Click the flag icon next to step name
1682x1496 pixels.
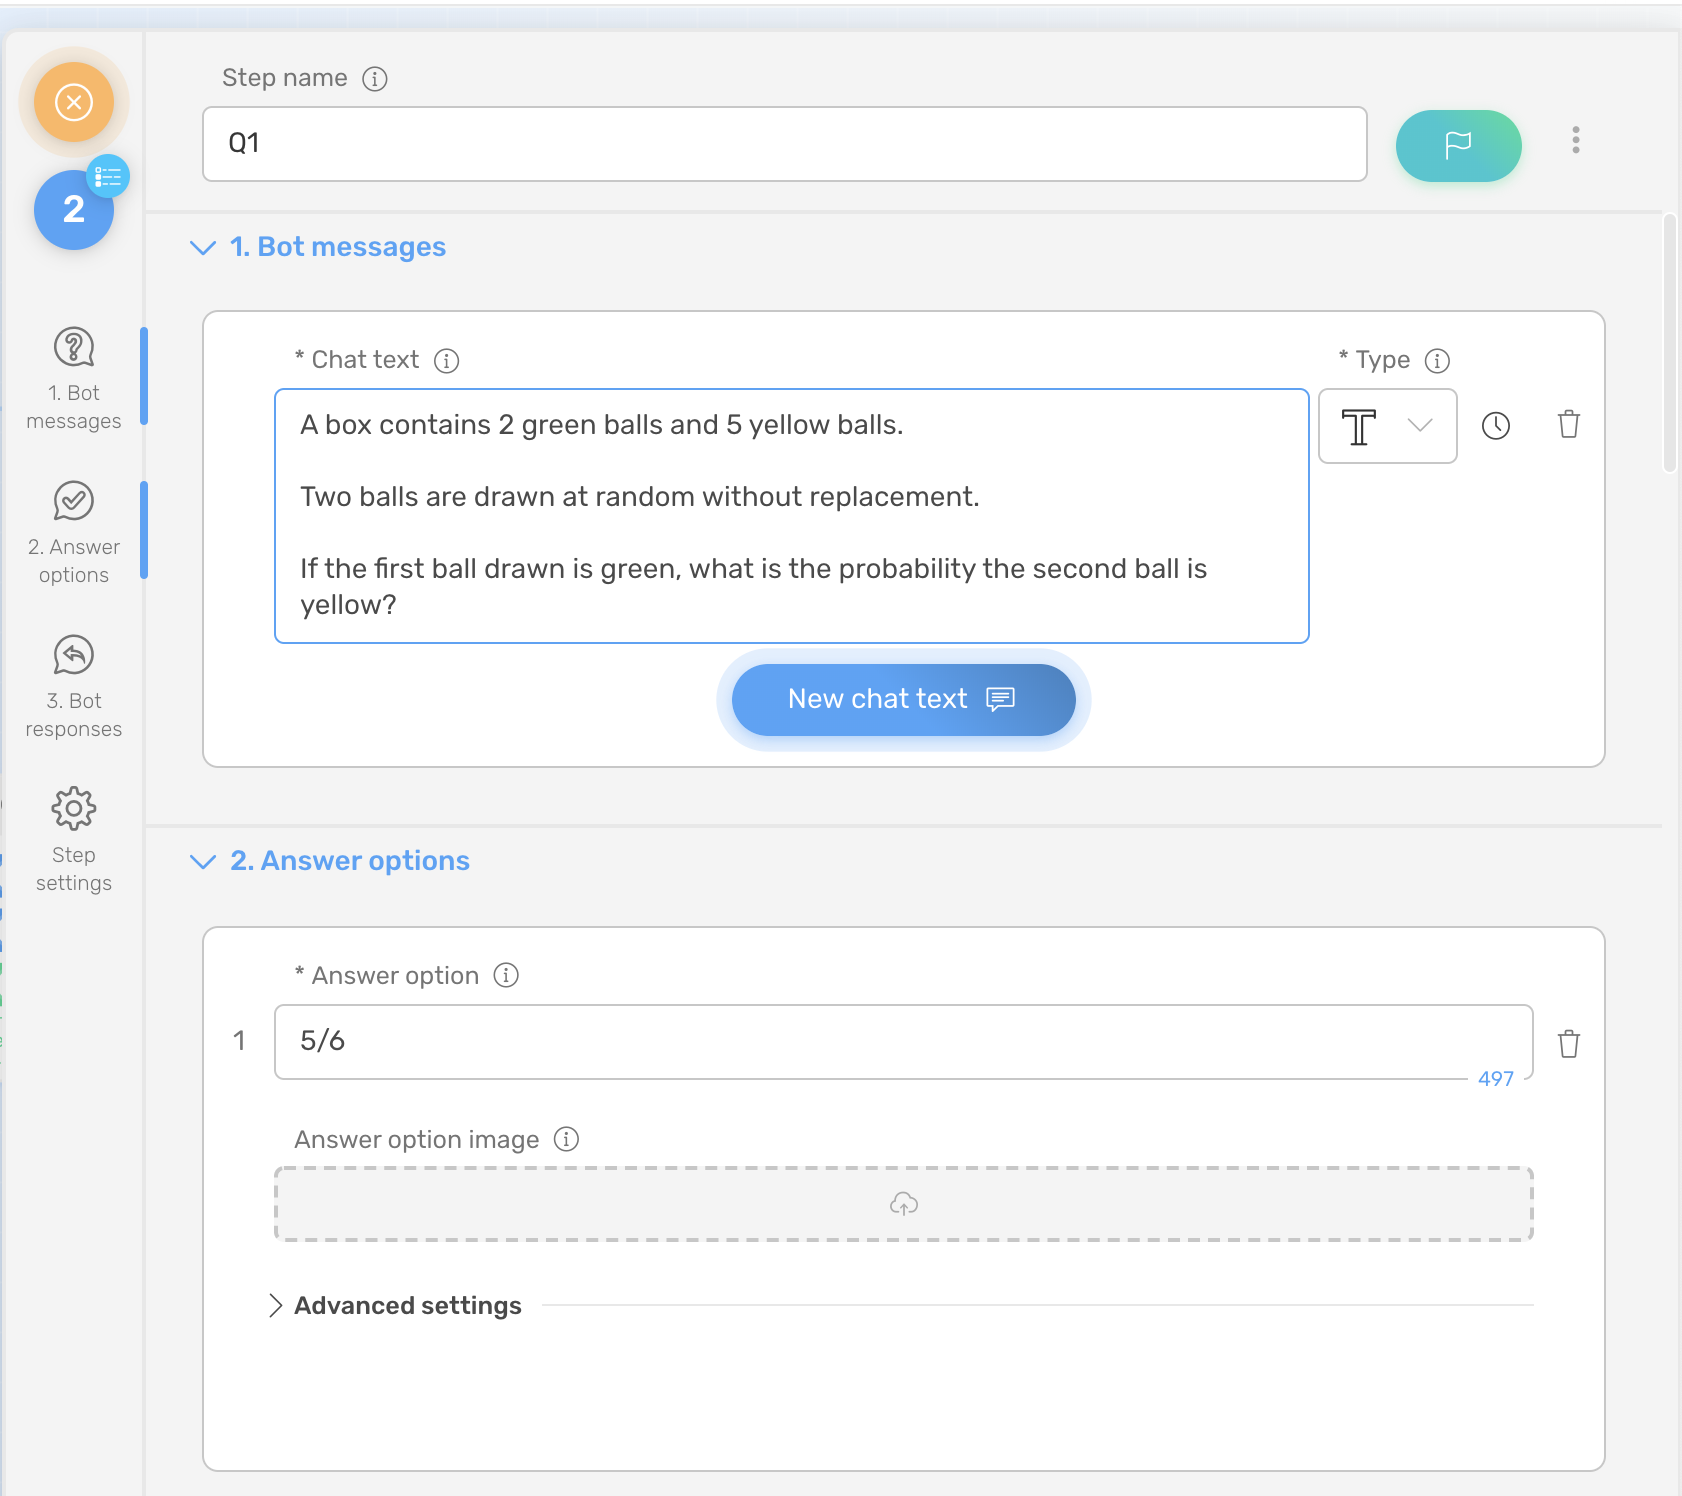1458,144
